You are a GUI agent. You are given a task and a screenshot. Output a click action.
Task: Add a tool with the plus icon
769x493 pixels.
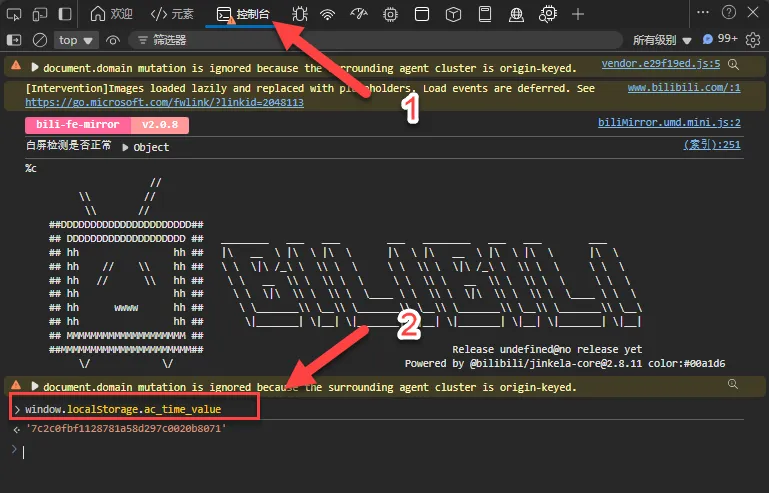point(578,14)
